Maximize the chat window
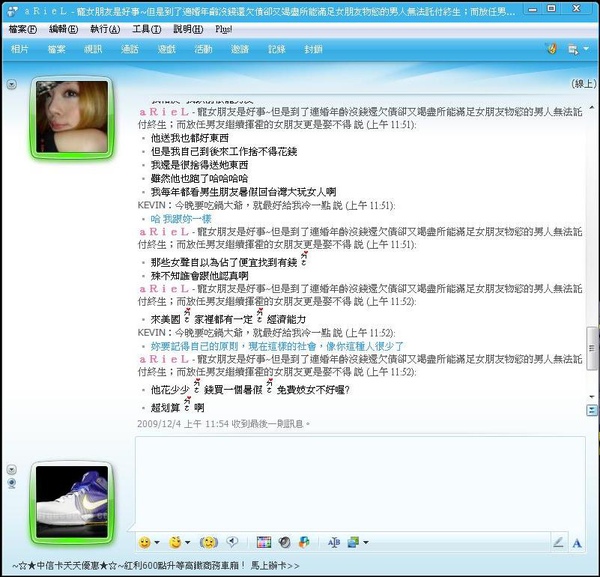The image size is (600, 577). 551,9
